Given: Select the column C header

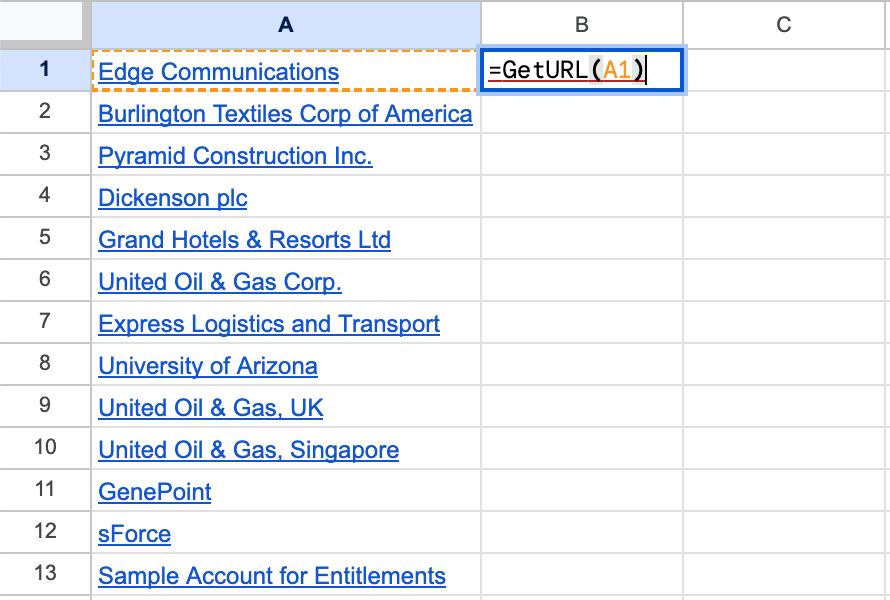Looking at the screenshot, I should (784, 25).
